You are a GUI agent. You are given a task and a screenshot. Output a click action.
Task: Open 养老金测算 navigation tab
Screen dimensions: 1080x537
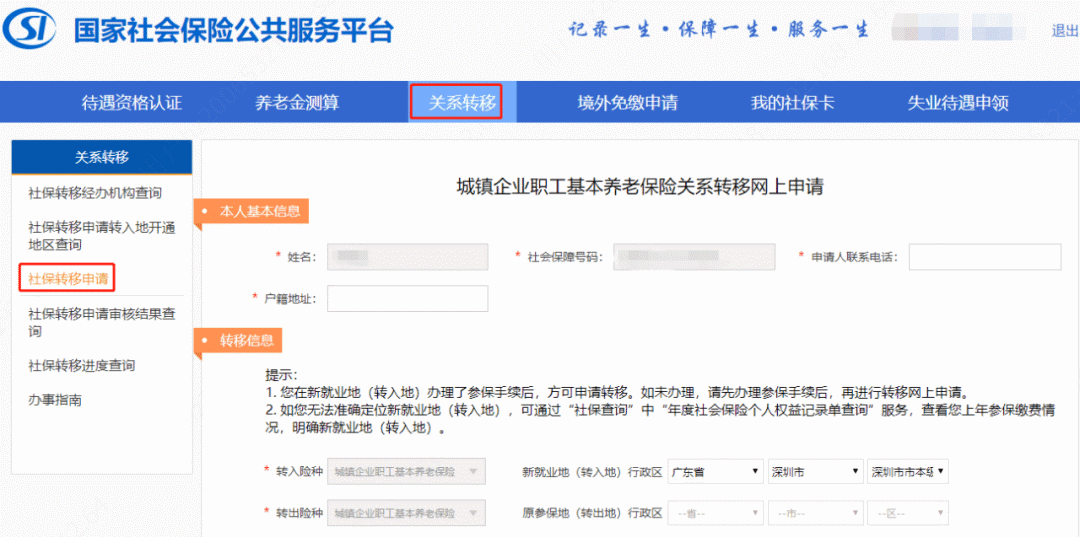point(297,103)
